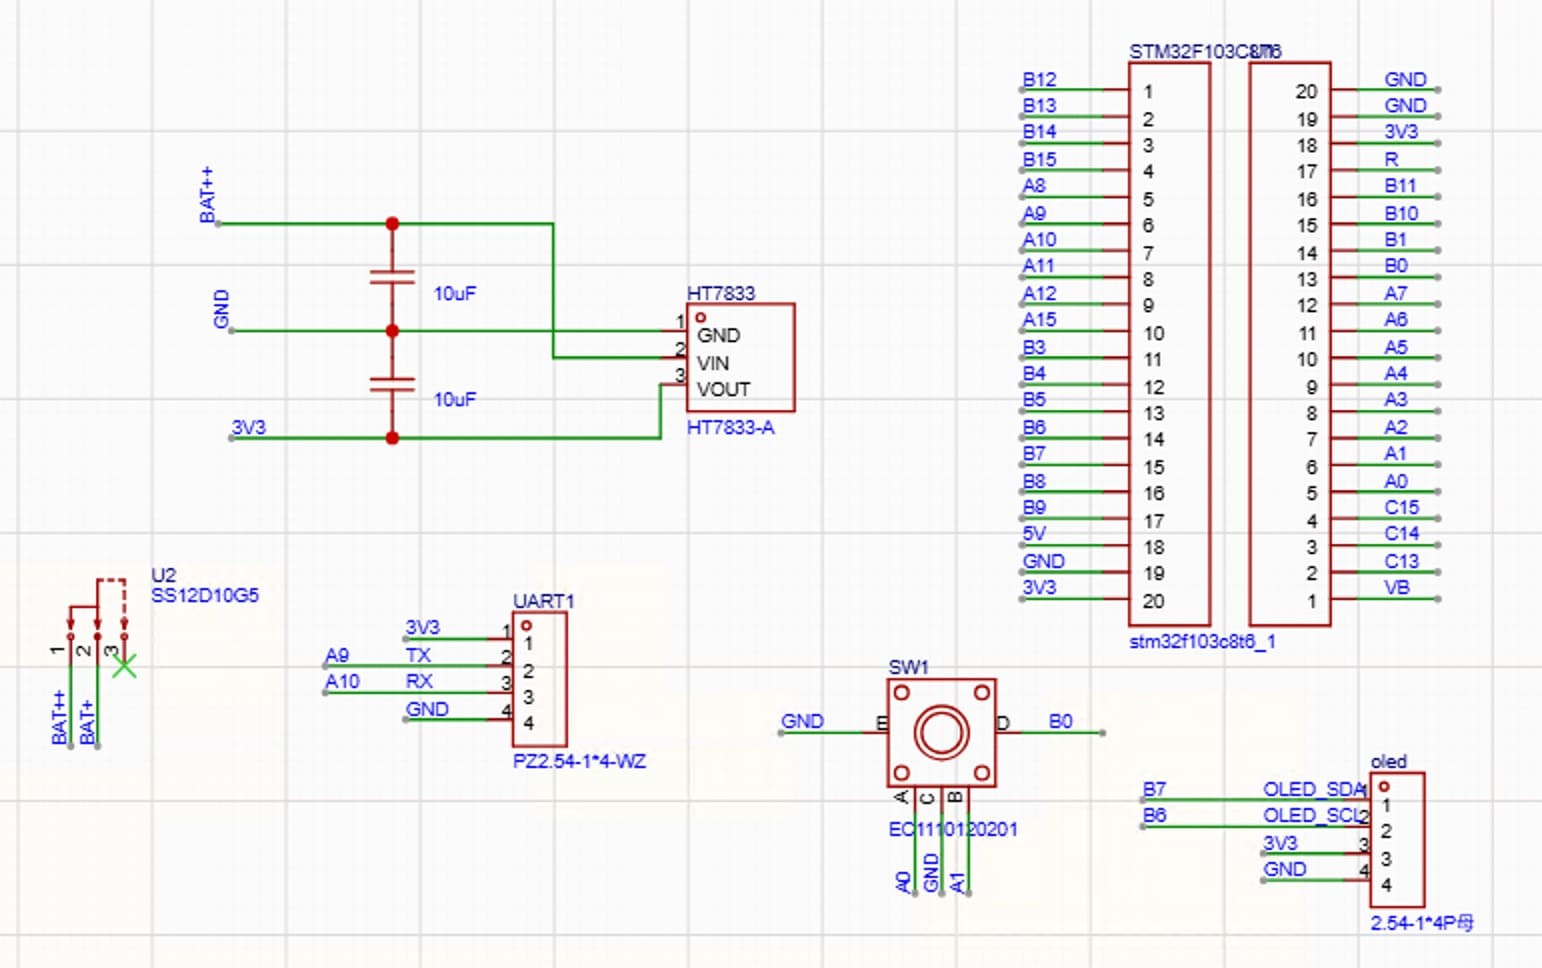Select the HT7833 regulator component
This screenshot has width=1542, height=968.
pos(740,357)
